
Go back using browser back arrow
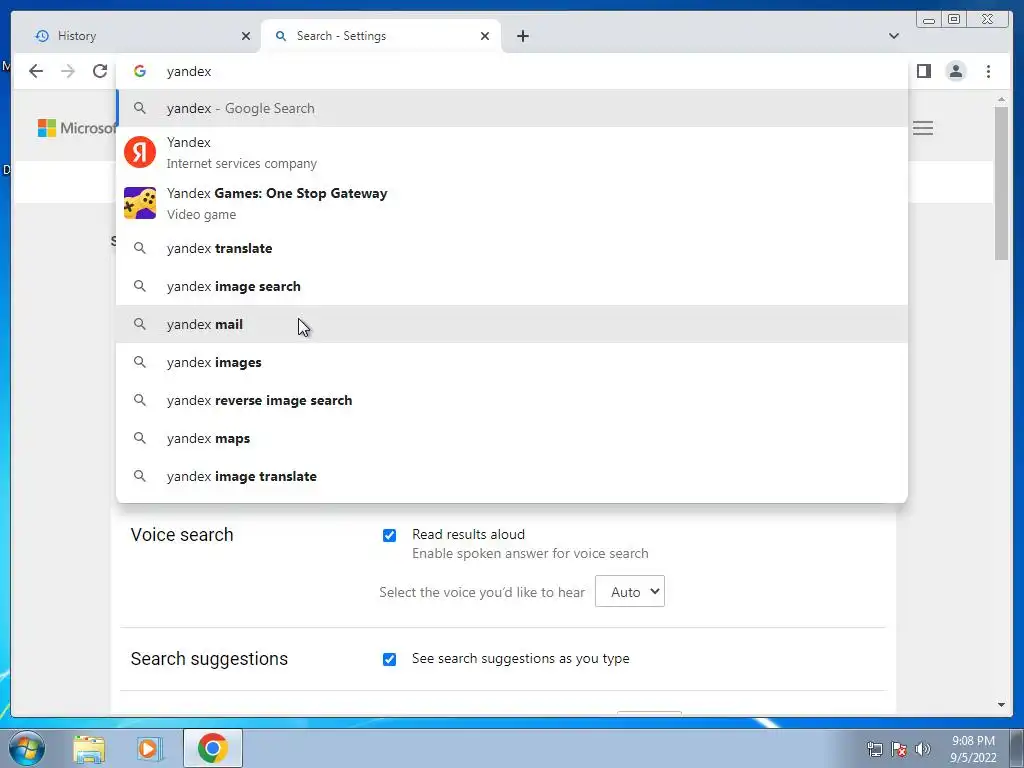pyautogui.click(x=36, y=71)
